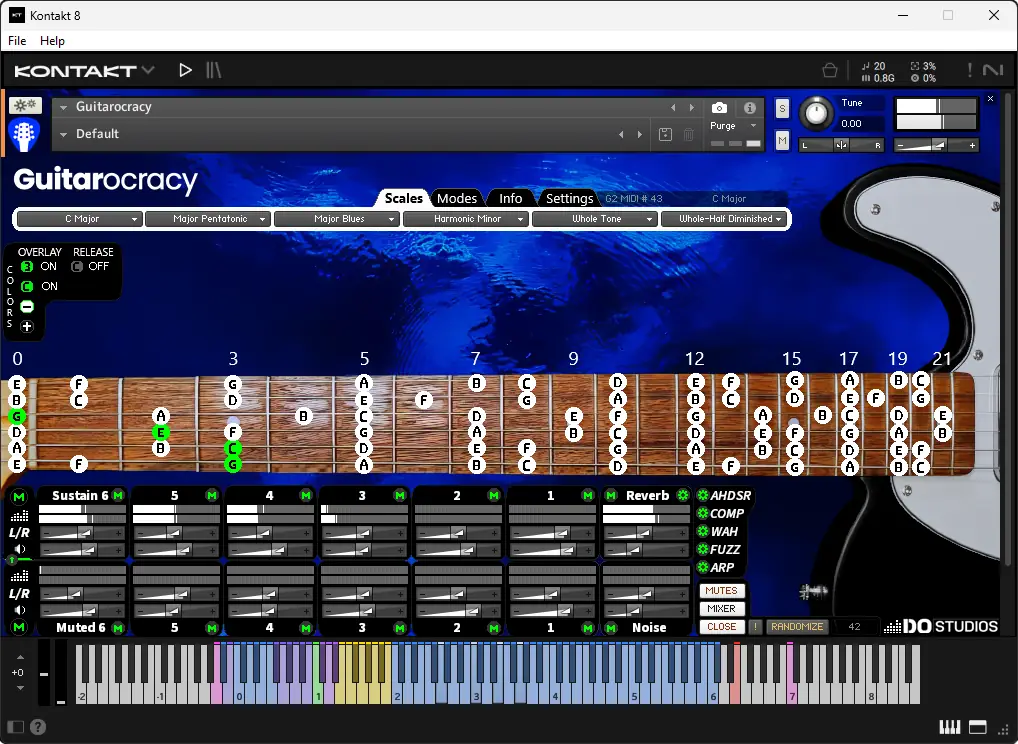Image resolution: width=1018 pixels, height=744 pixels.
Task: Click the RANDOMIZE button
Action: (797, 627)
